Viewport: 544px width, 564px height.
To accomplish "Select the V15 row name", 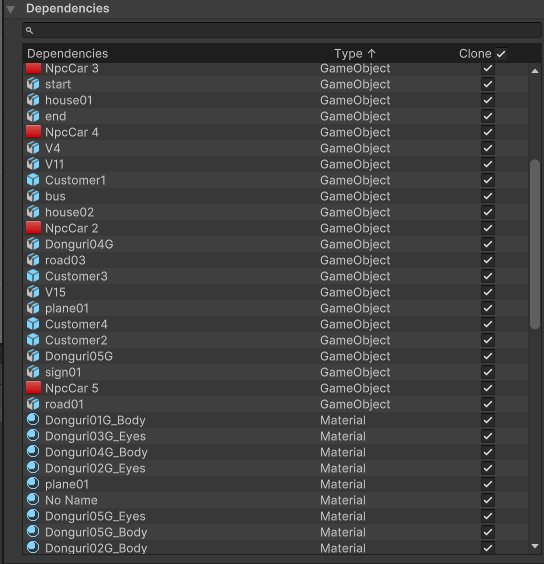I will (x=55, y=292).
